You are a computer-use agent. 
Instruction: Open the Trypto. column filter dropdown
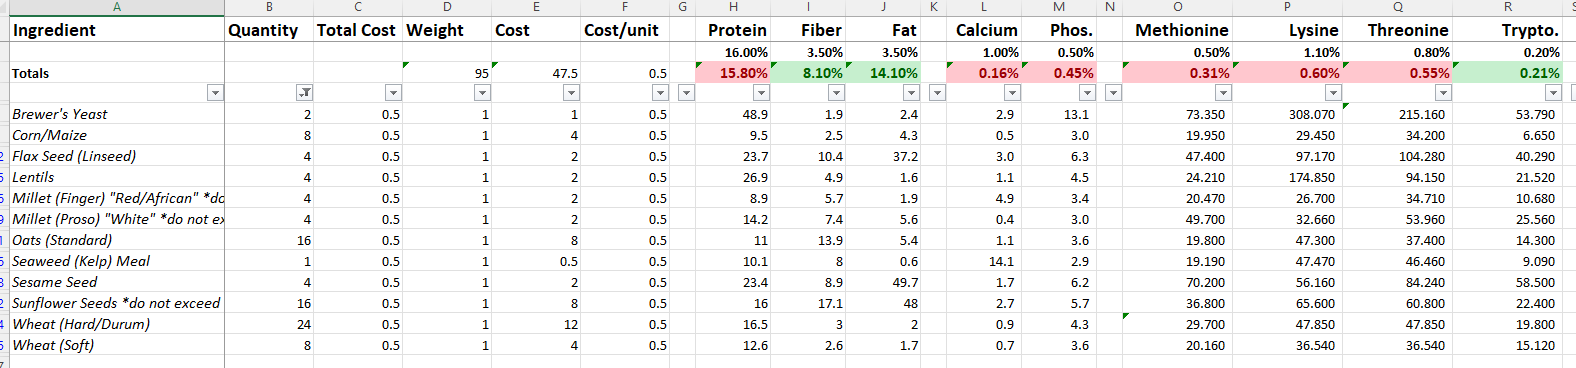click(1553, 93)
